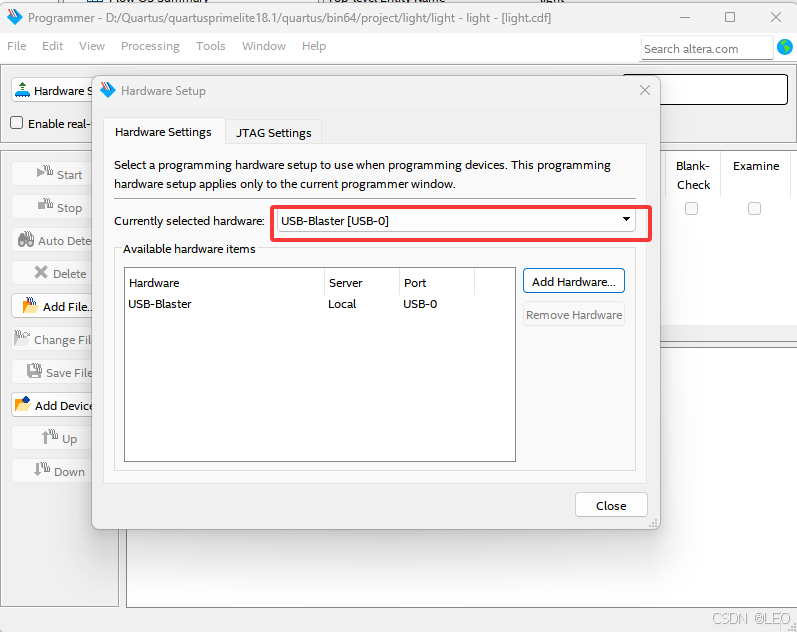Screen dimensions: 797x632
Task: Toggle the Enable real-time checkbox
Action: click(17, 123)
